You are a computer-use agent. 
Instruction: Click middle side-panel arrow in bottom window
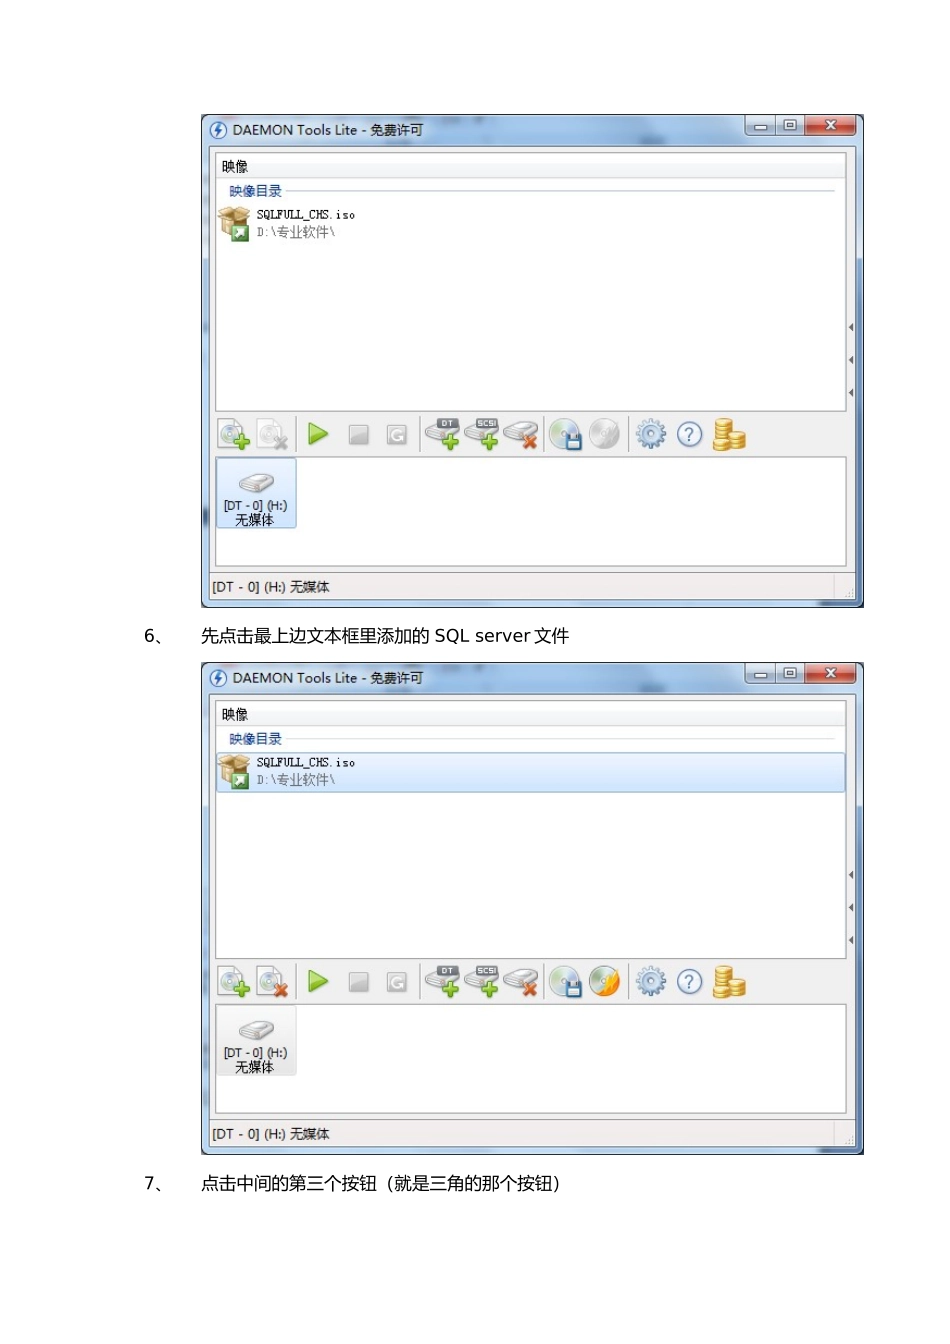[851, 907]
